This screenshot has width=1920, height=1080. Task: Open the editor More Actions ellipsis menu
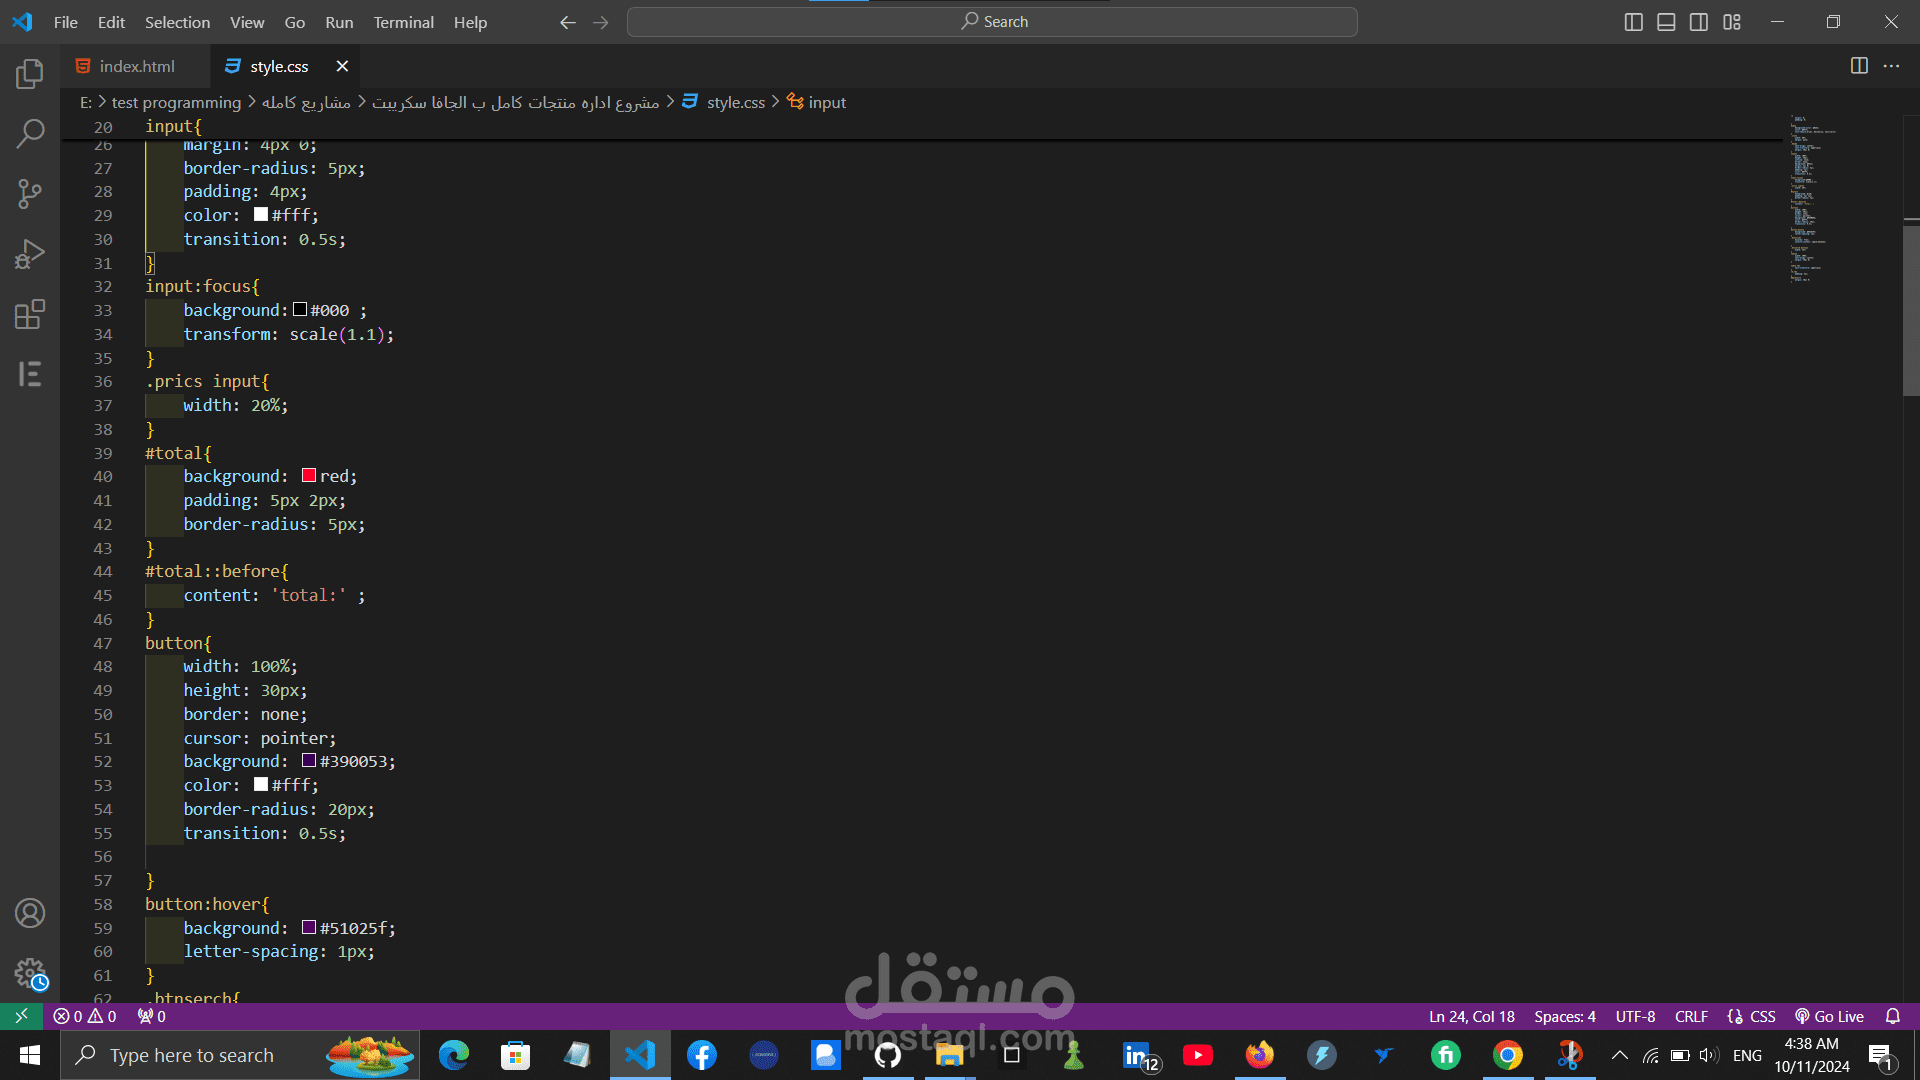click(x=1891, y=66)
